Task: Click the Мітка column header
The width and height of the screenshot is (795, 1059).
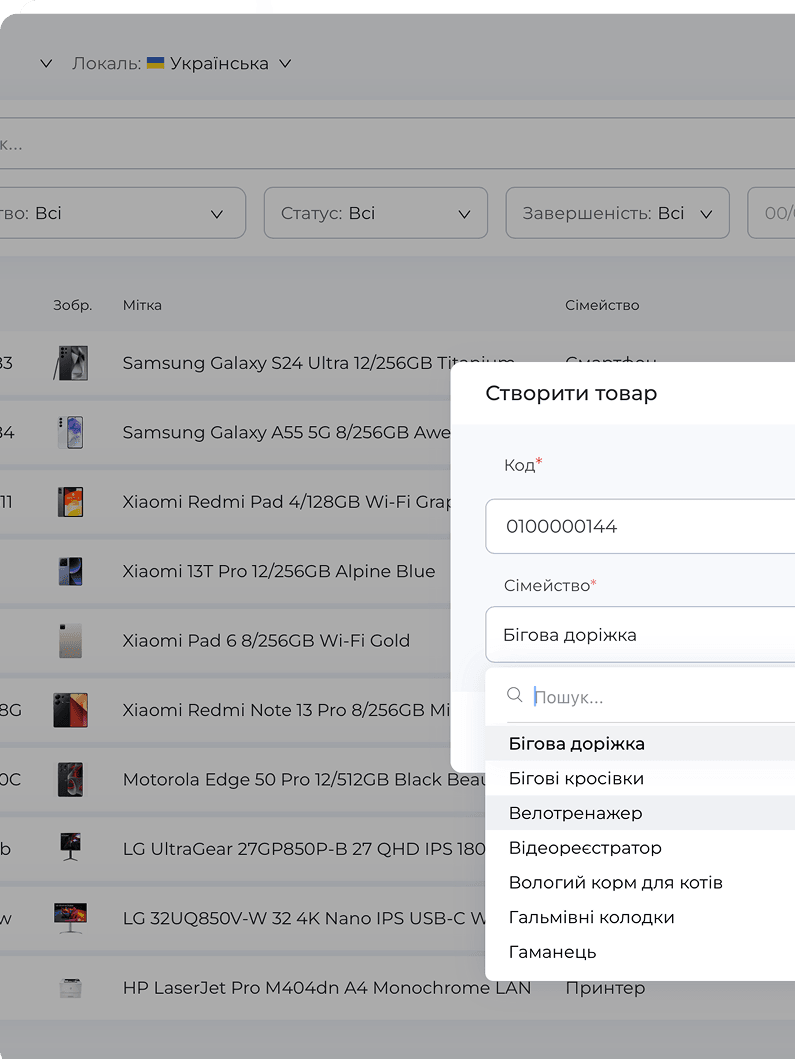Action: click(x=142, y=305)
